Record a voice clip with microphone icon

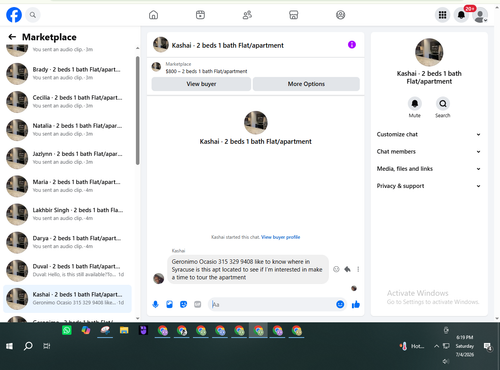tap(155, 304)
